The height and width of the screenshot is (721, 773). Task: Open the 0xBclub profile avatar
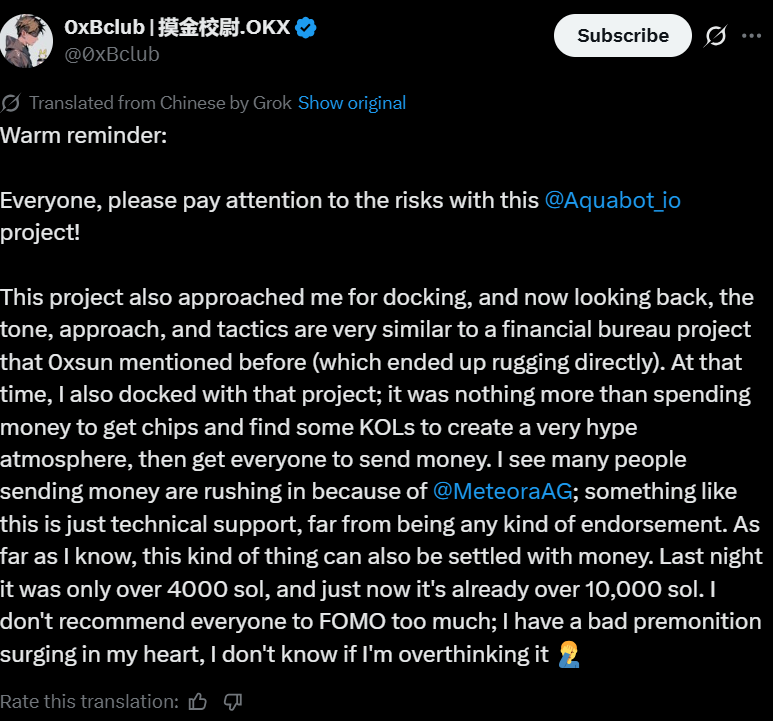pyautogui.click(x=26, y=40)
